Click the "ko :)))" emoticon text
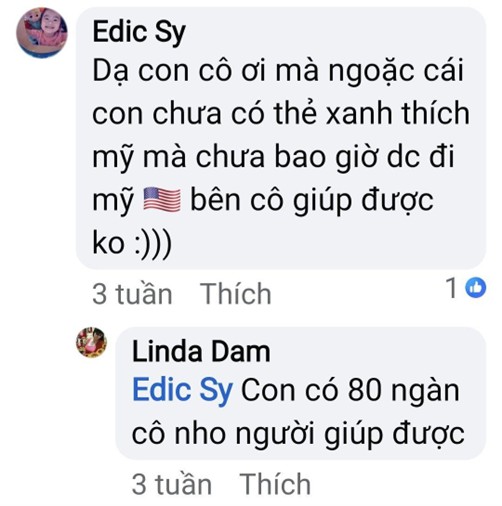 click(132, 243)
